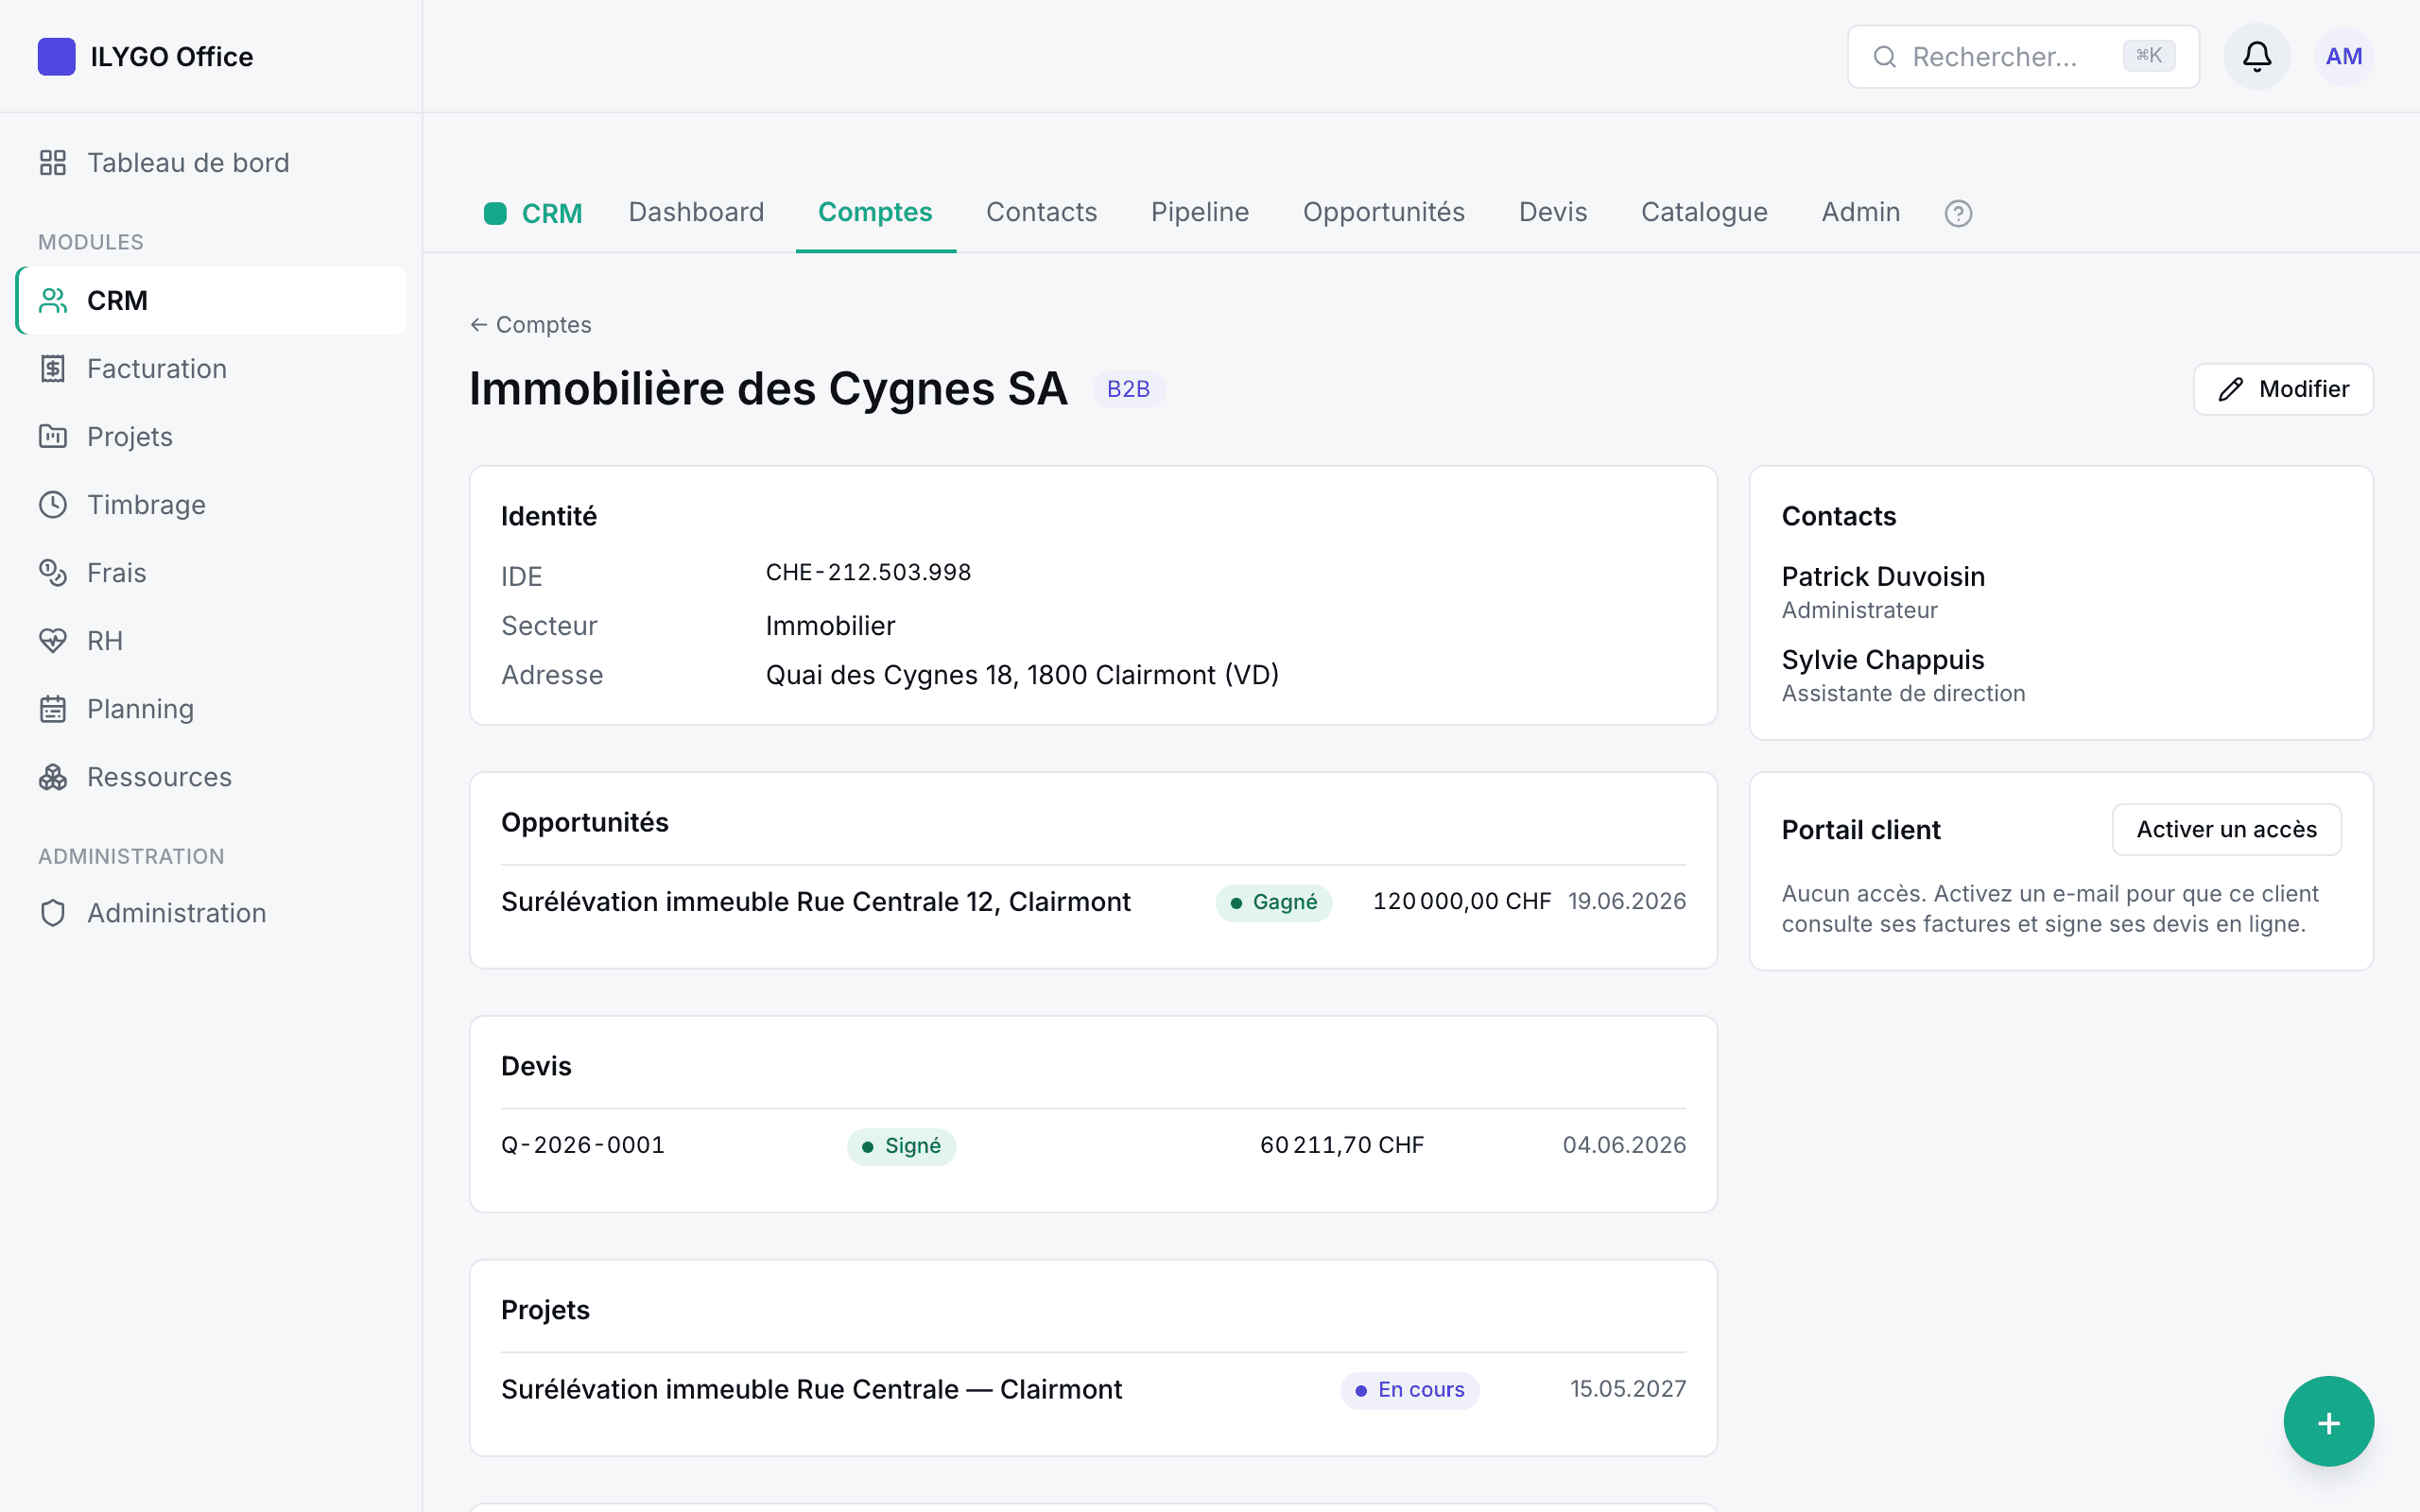Open Timbrage module in sidebar
The height and width of the screenshot is (1512, 2420).
(211, 505)
